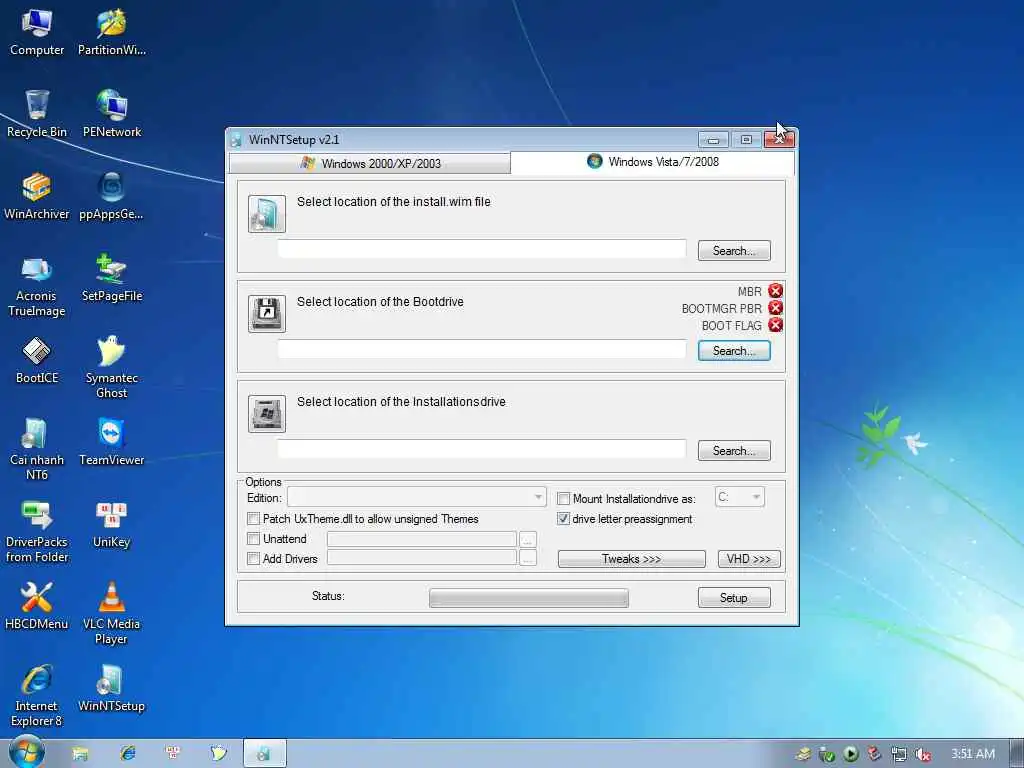Viewport: 1024px width, 768px height.
Task: Open the taskbar file explorer icon
Action: [x=80, y=754]
